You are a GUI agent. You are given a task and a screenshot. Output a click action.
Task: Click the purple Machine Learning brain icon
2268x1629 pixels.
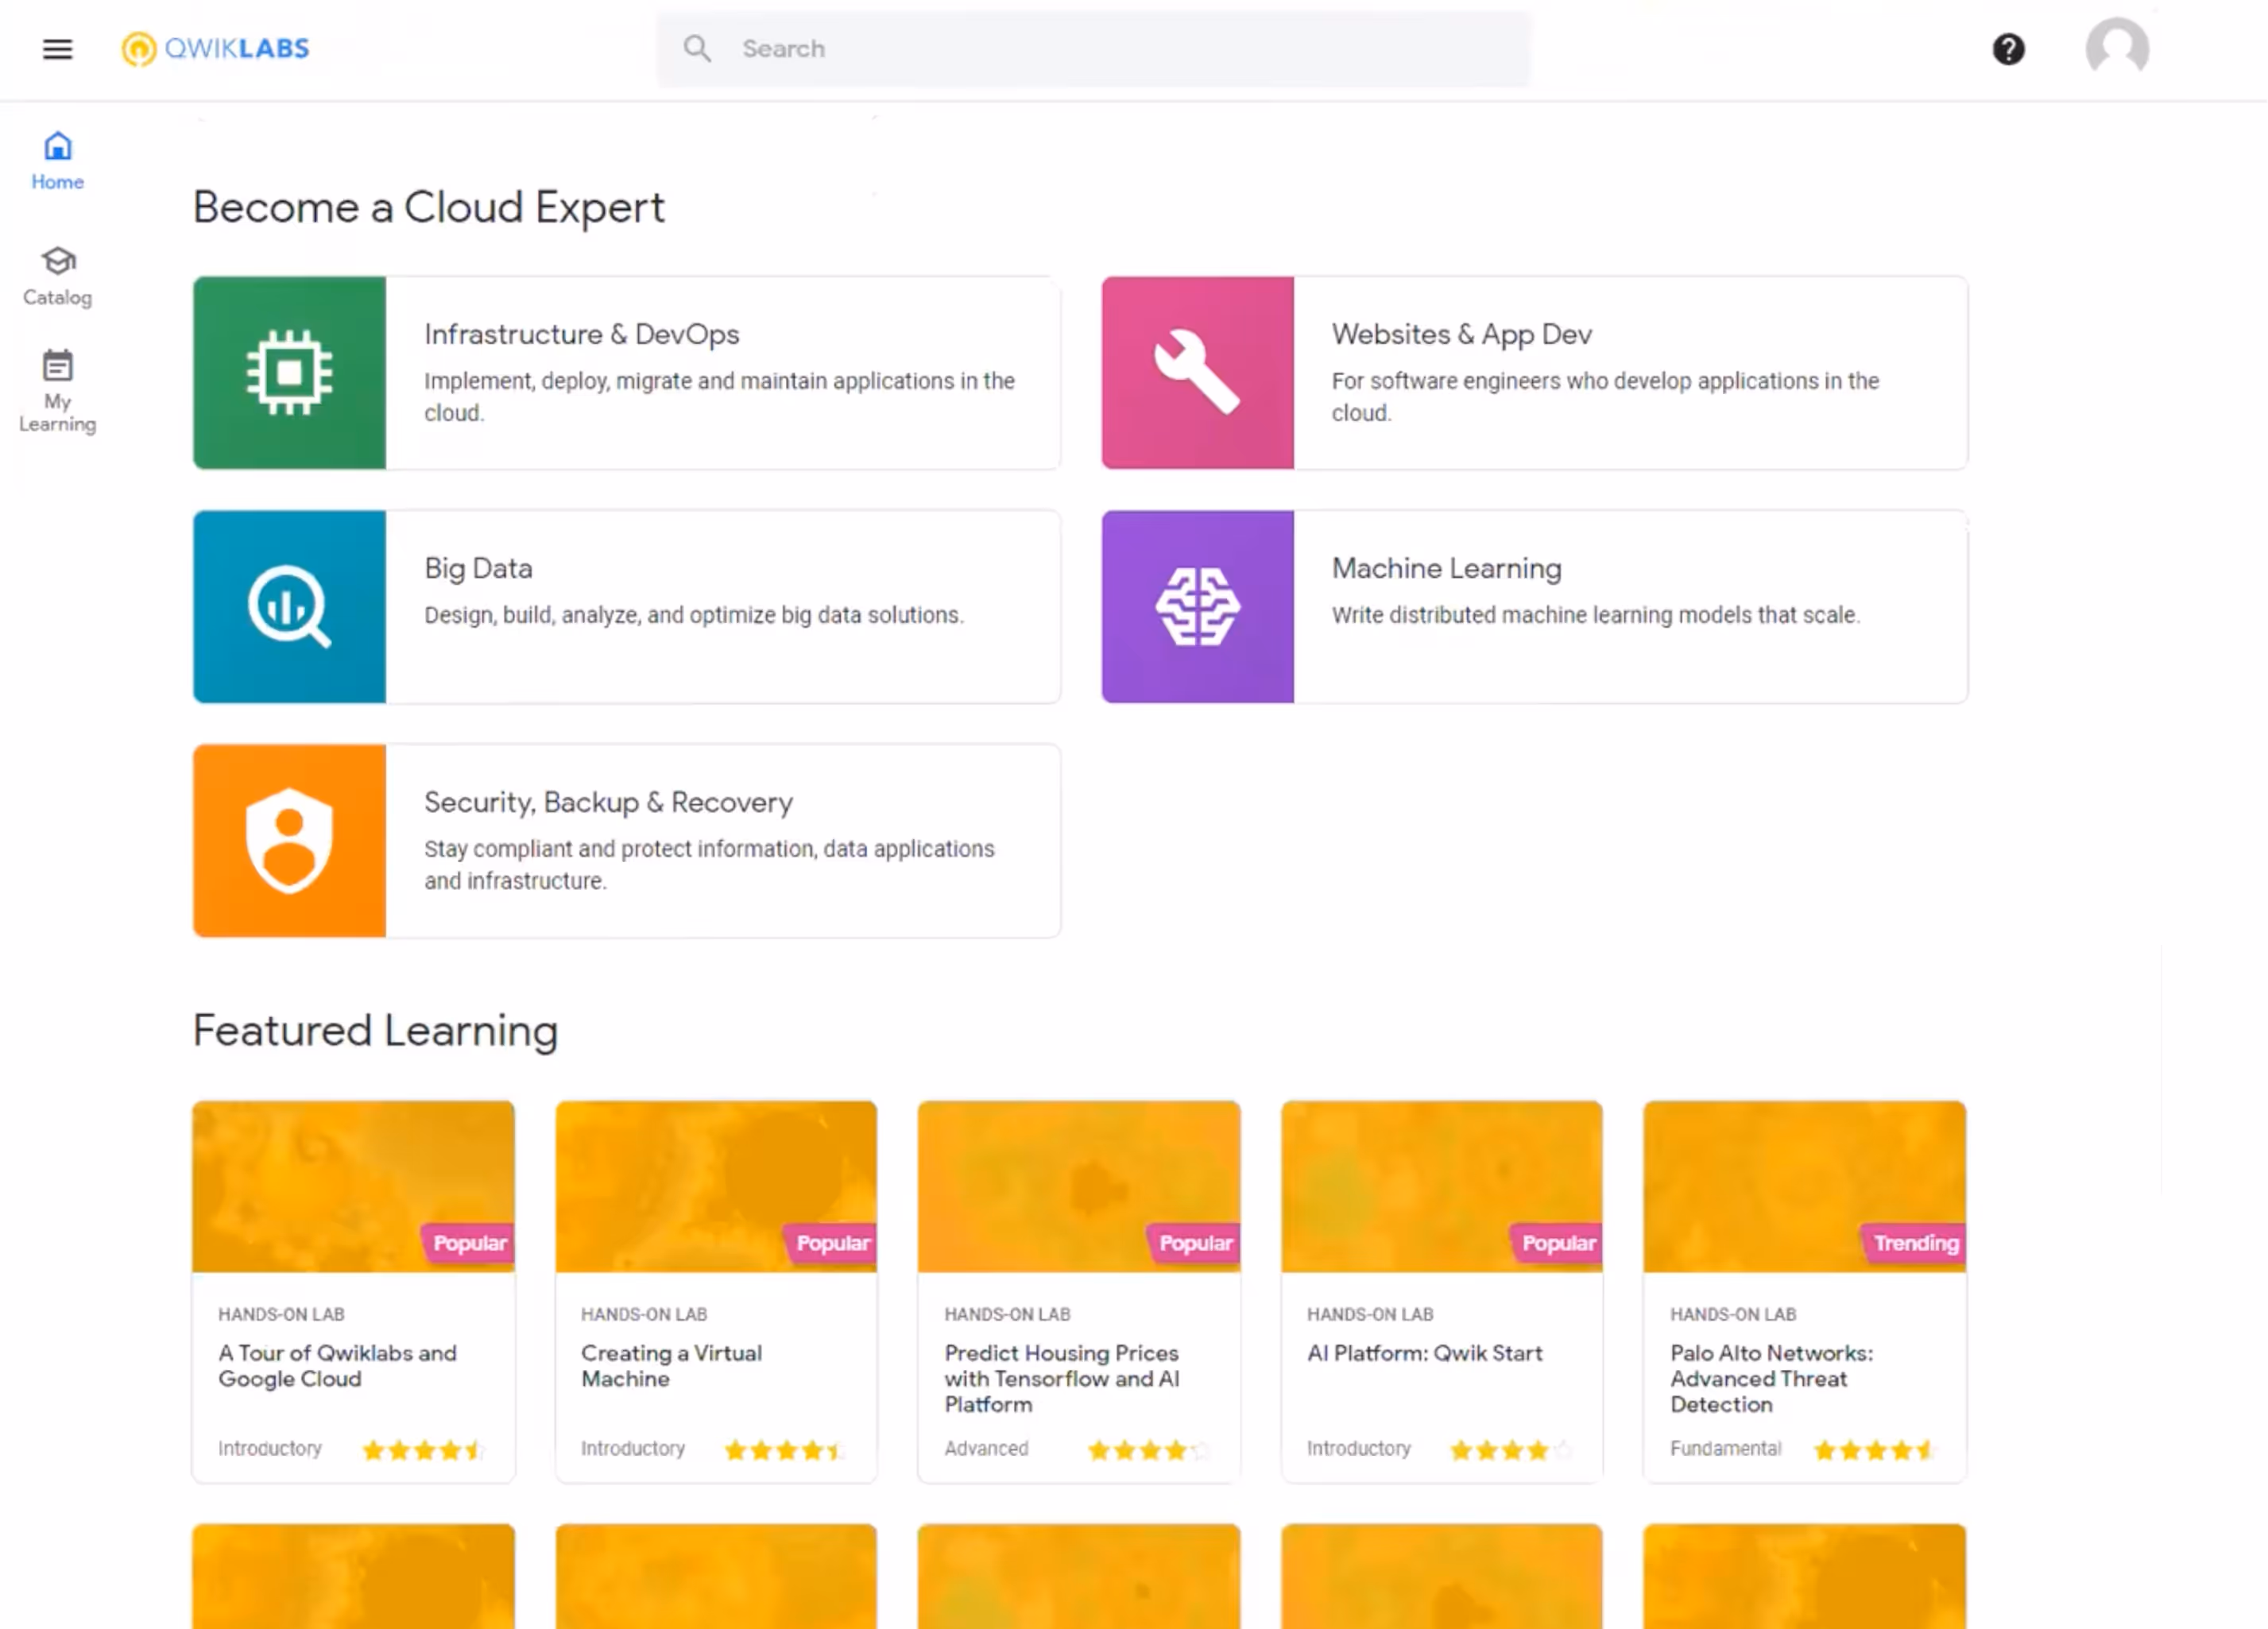coord(1197,606)
